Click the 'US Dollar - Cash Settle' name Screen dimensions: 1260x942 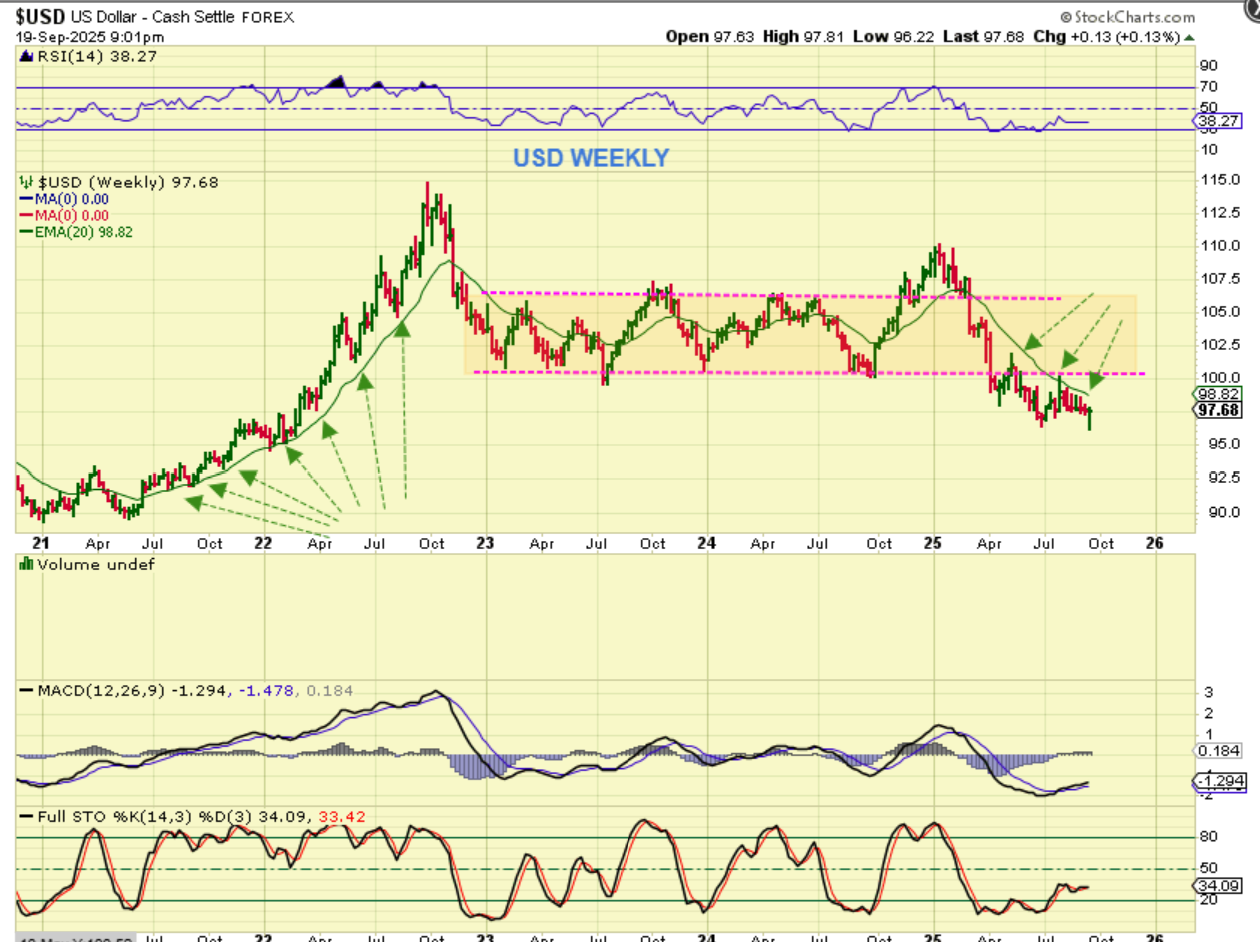pyautogui.click(x=152, y=18)
